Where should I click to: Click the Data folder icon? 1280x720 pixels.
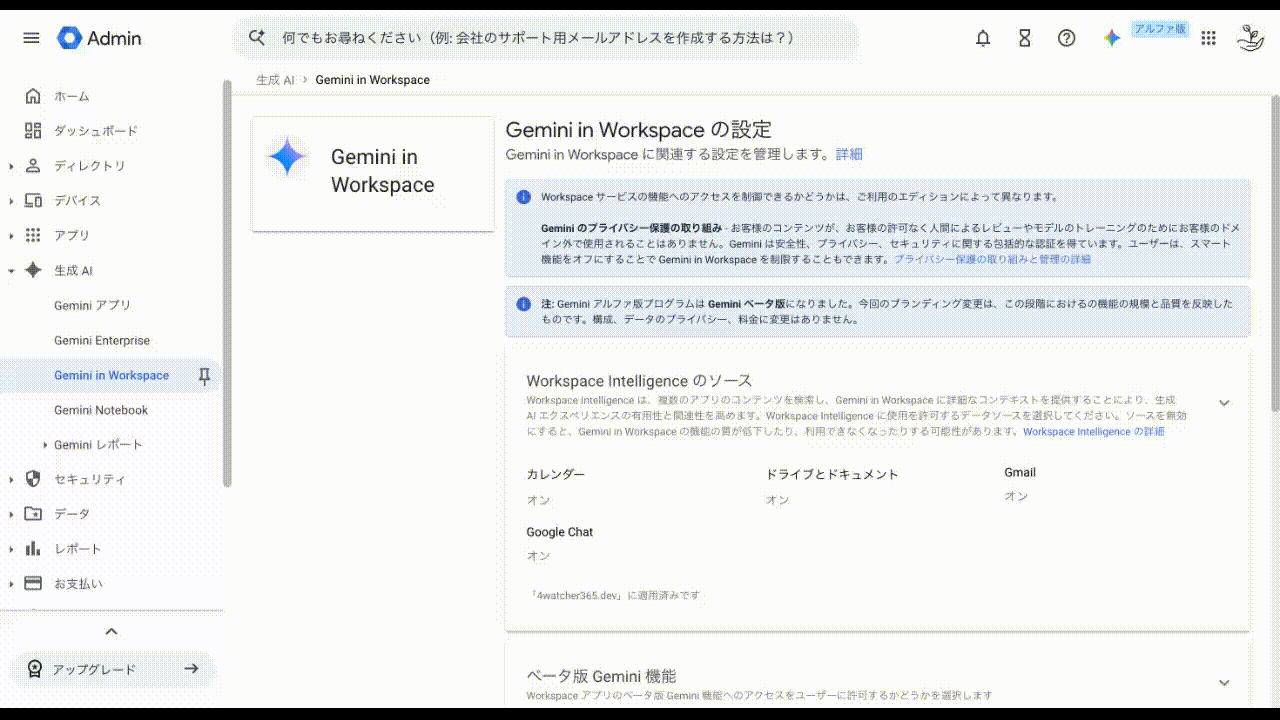coord(33,514)
